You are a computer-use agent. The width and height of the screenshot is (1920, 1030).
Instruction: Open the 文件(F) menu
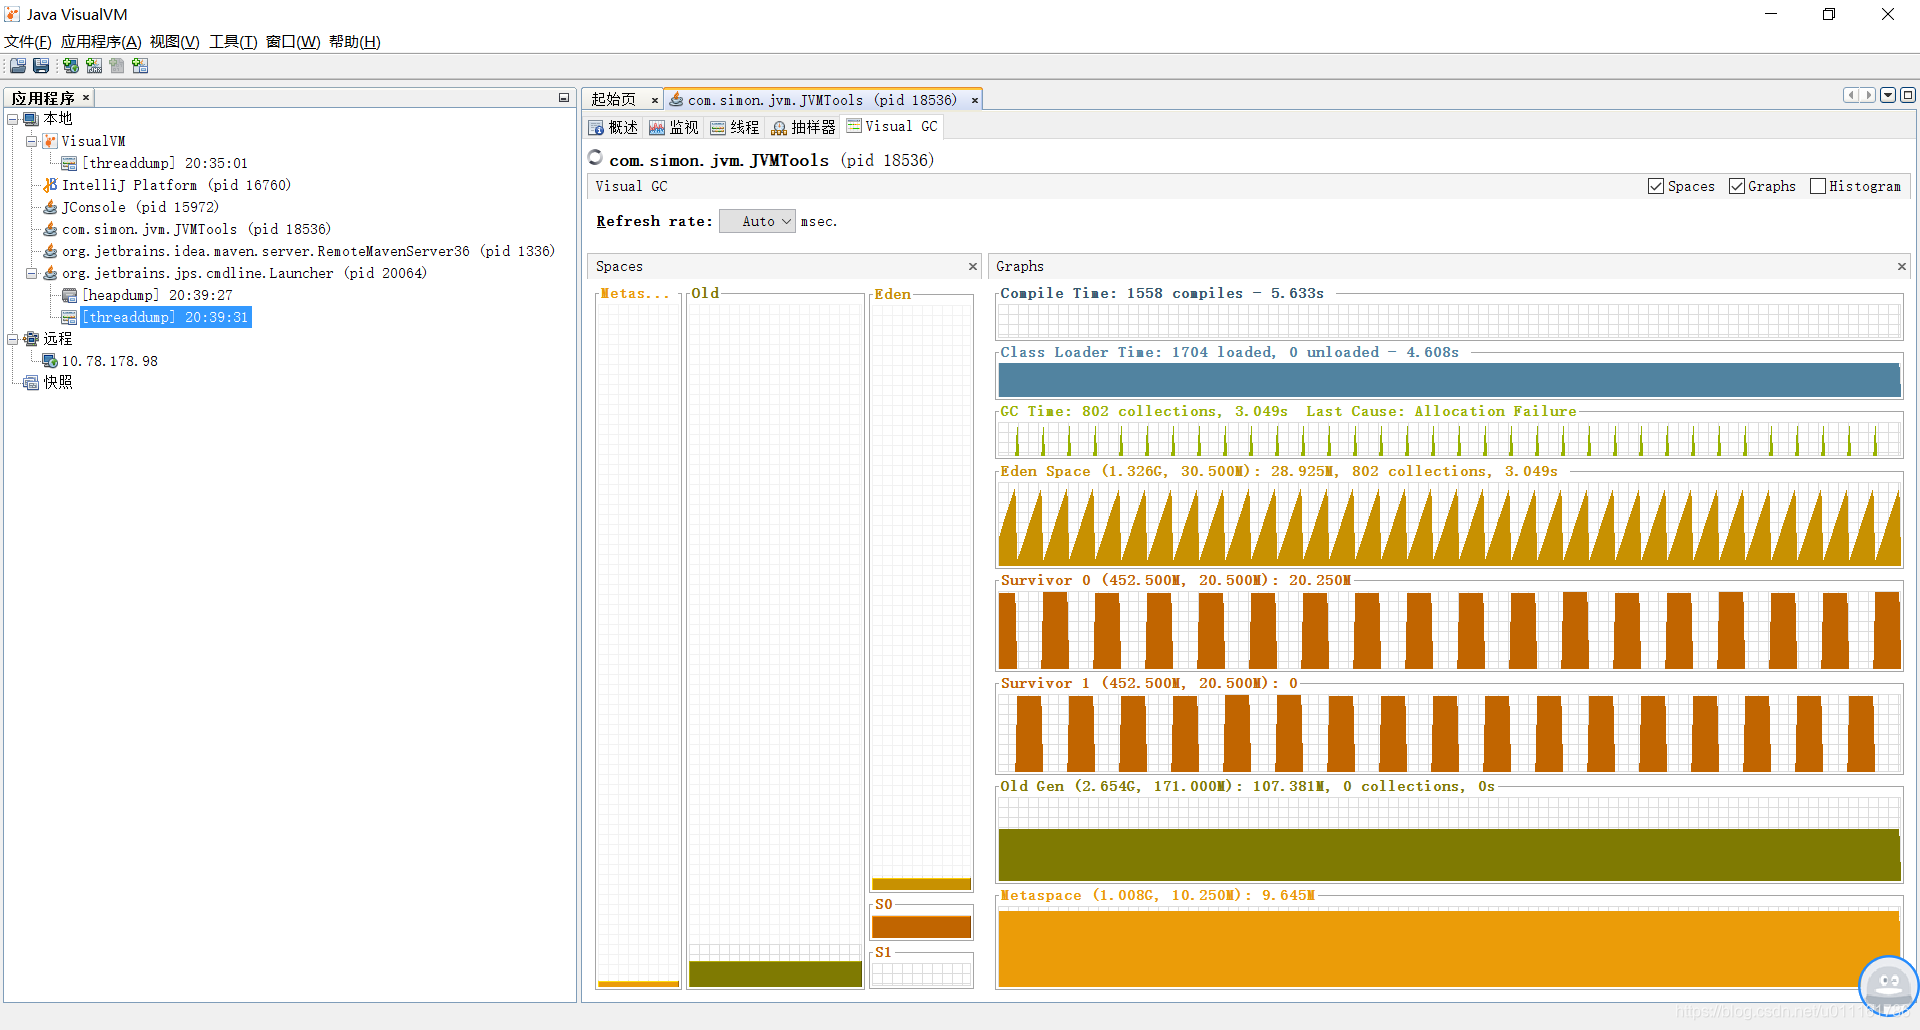click(28, 42)
